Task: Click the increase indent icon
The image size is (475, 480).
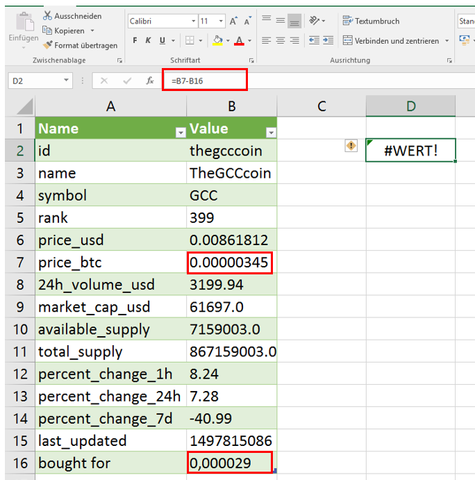Action: 328,41
